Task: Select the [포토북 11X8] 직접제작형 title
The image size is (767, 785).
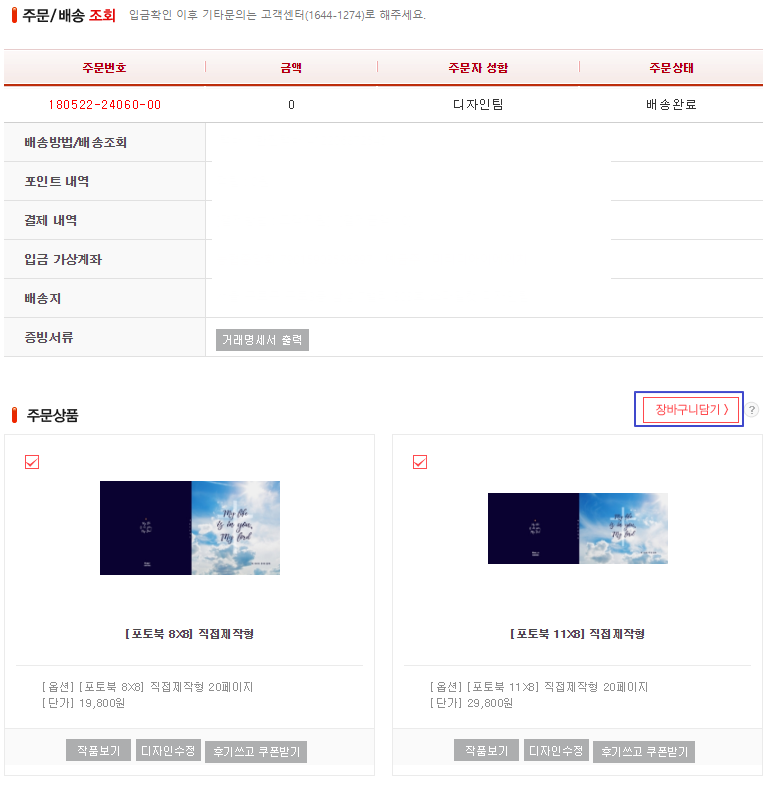Action: (578, 634)
